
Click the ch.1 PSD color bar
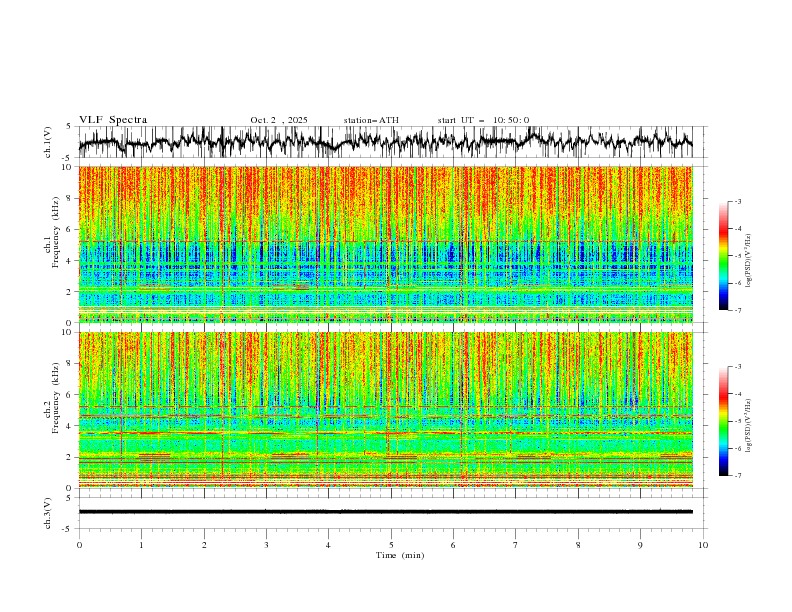[723, 256]
